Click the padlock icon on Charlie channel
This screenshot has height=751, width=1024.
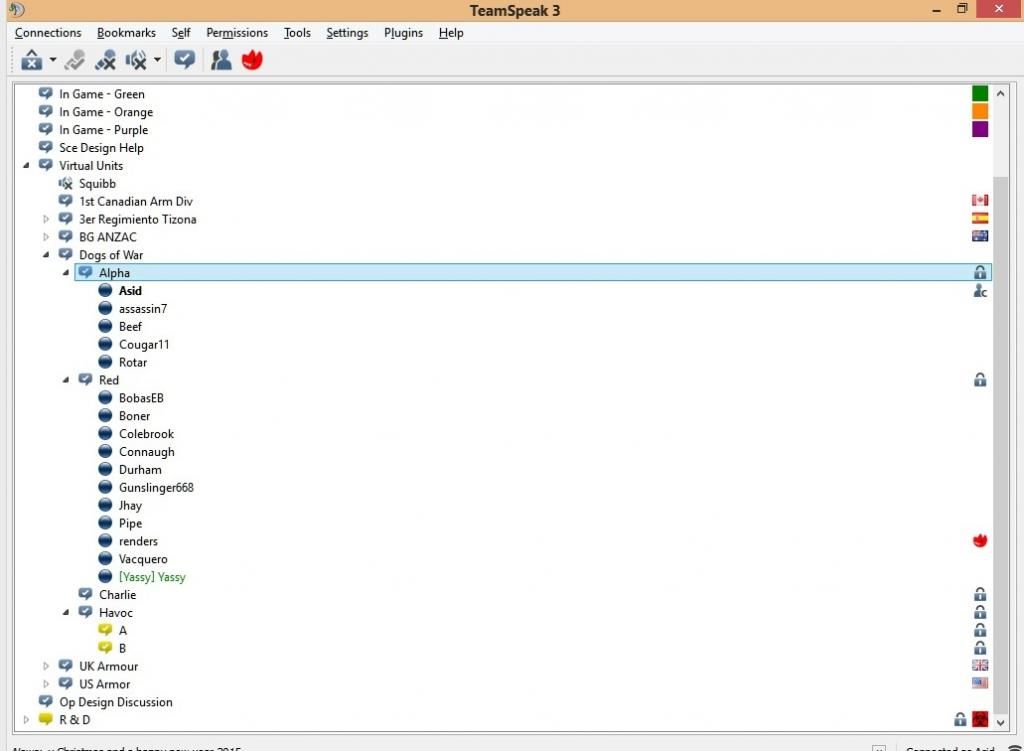pyautogui.click(x=980, y=595)
